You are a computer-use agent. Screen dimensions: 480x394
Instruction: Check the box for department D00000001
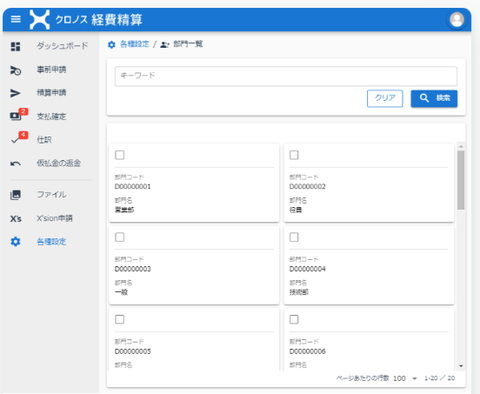pyautogui.click(x=120, y=155)
